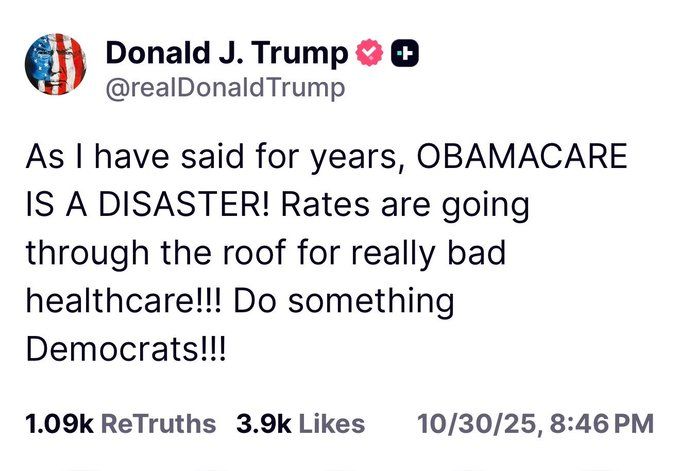Screen dimensions: 680x471
Task: Click the phrase Rates are going
Action: pos(405,206)
